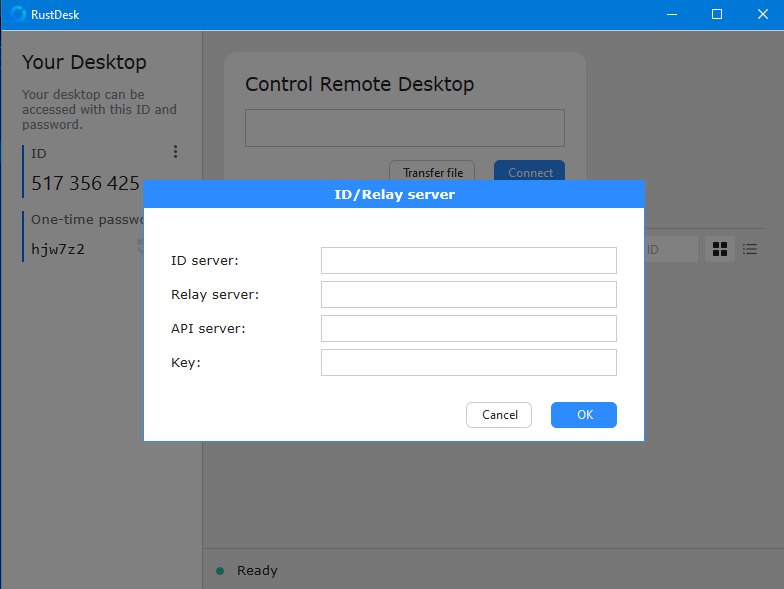Click the ID search box beside the view icons
The height and width of the screenshot is (589, 784).
pos(671,249)
